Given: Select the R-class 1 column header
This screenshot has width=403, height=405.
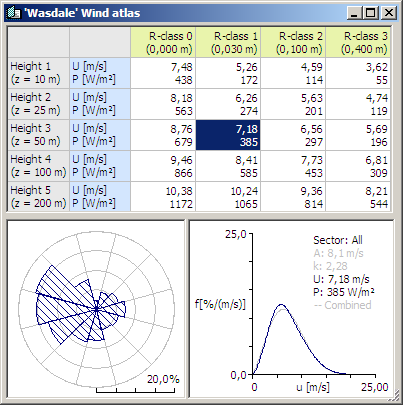Looking at the screenshot, I should click(228, 42).
